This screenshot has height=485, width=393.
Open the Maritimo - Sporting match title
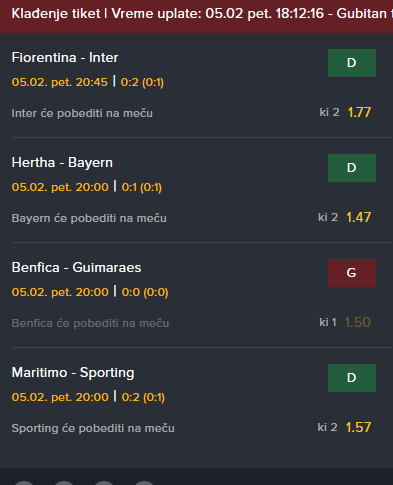pyautogui.click(x=73, y=372)
